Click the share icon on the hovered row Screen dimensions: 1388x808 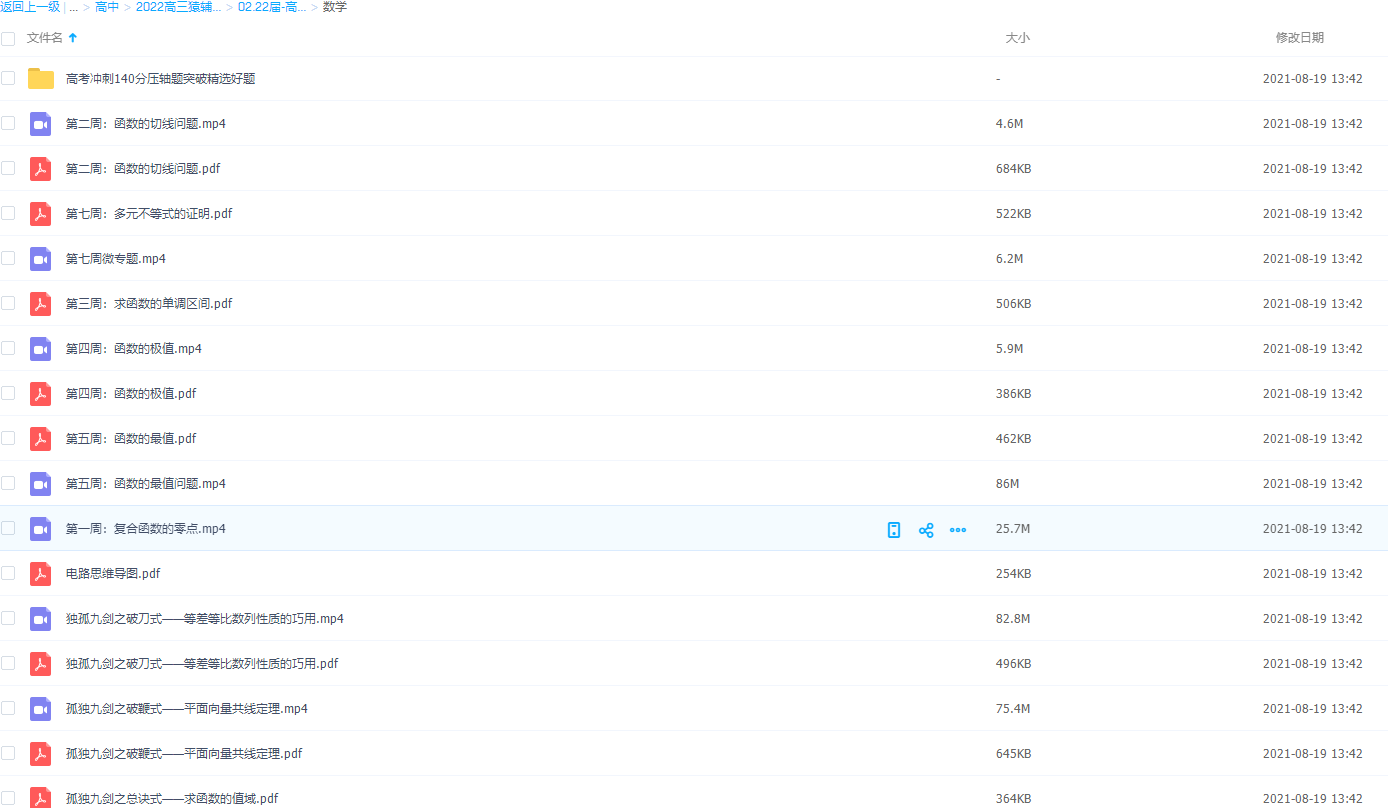coord(926,530)
